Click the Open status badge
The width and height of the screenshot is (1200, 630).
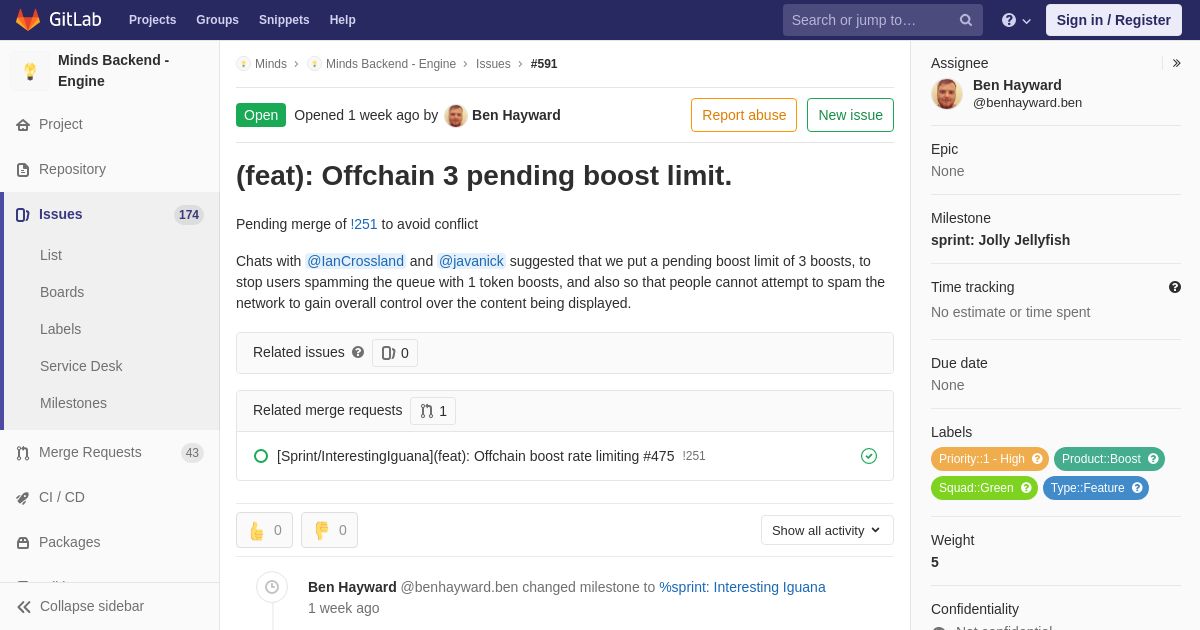261,115
